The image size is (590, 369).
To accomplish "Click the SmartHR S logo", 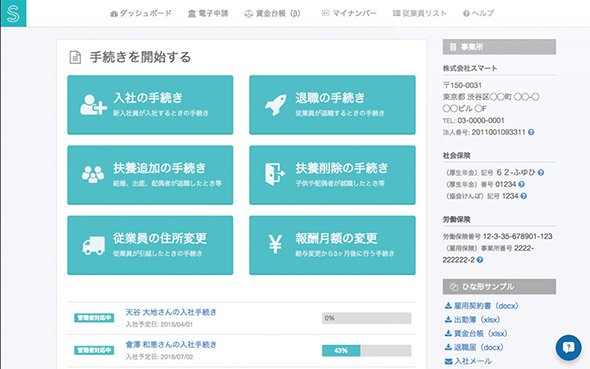I will coord(13,13).
